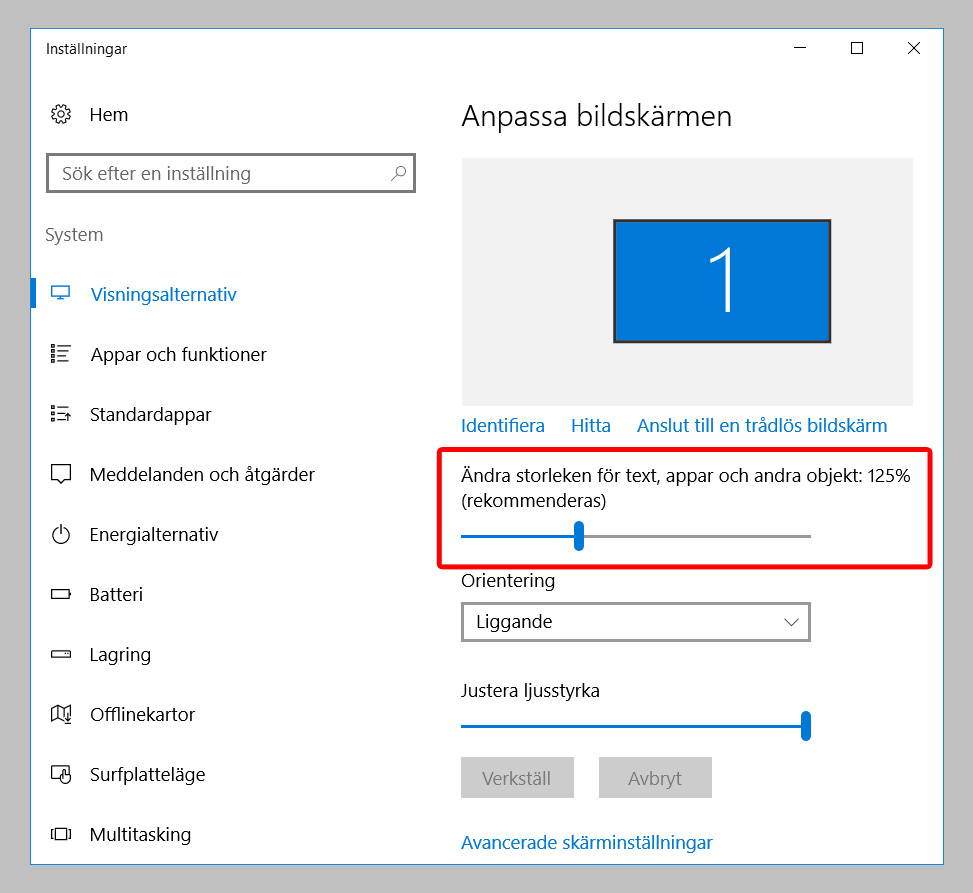
Task: Click the Visningsalternativ monitor icon
Action: click(x=60, y=294)
